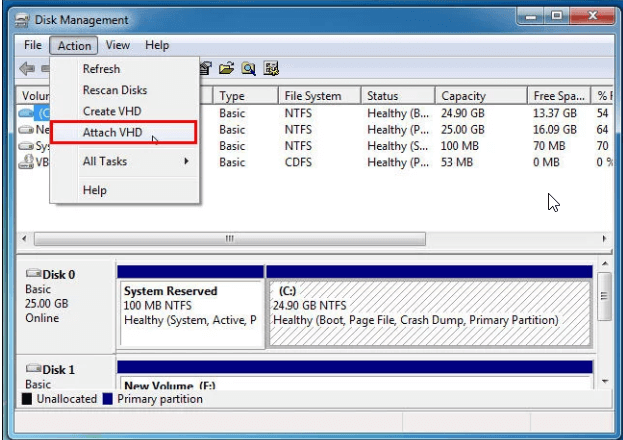Click Refresh in the Action menu
The width and height of the screenshot is (623, 440).
tap(101, 69)
